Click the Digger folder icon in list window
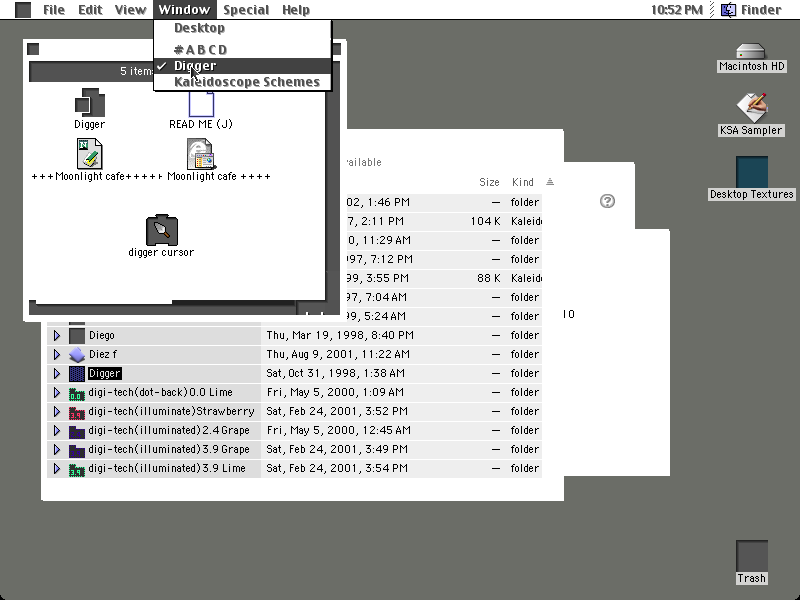The image size is (800, 600). [x=77, y=373]
